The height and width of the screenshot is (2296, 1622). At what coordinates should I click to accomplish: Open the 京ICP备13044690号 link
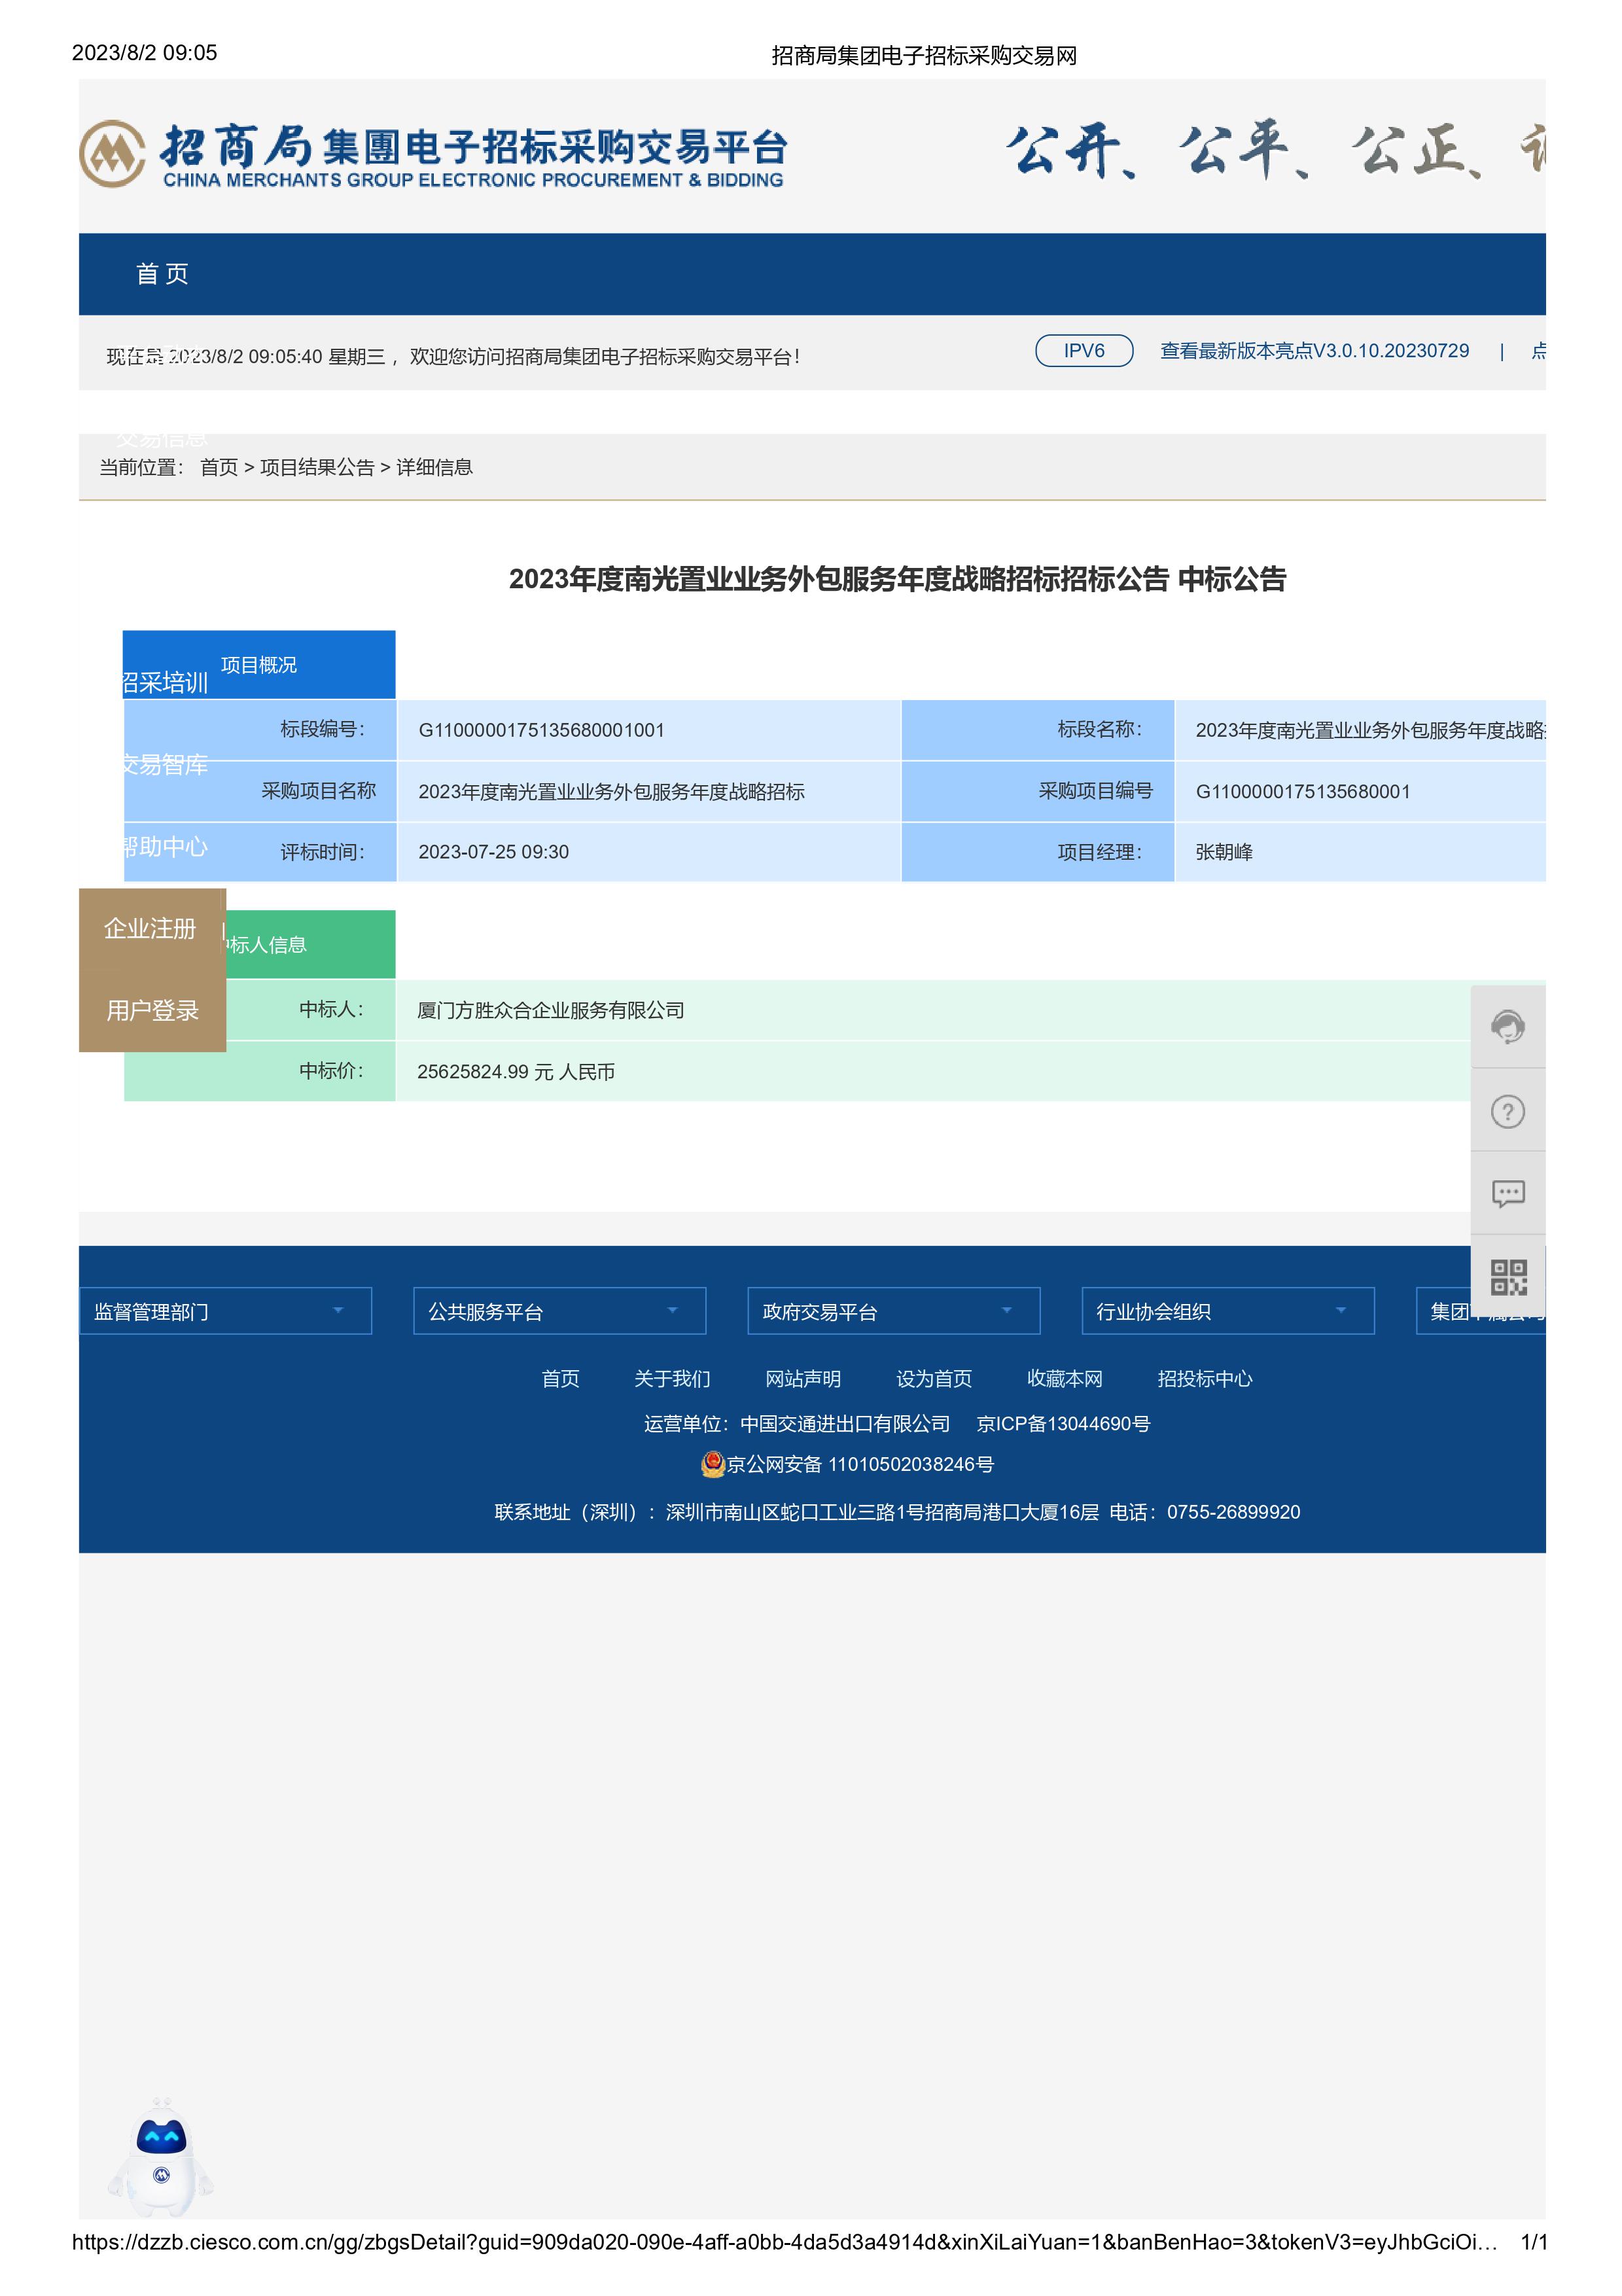pos(1063,1424)
